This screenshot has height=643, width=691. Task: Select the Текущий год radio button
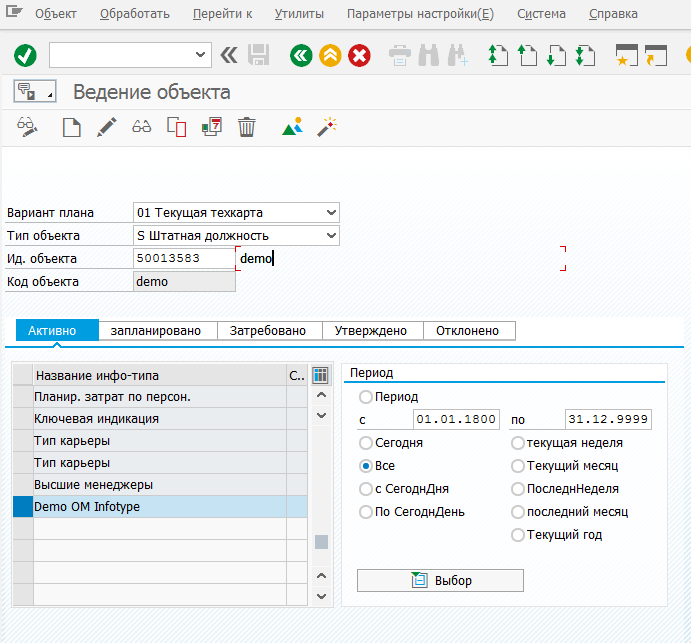pyautogui.click(x=517, y=535)
